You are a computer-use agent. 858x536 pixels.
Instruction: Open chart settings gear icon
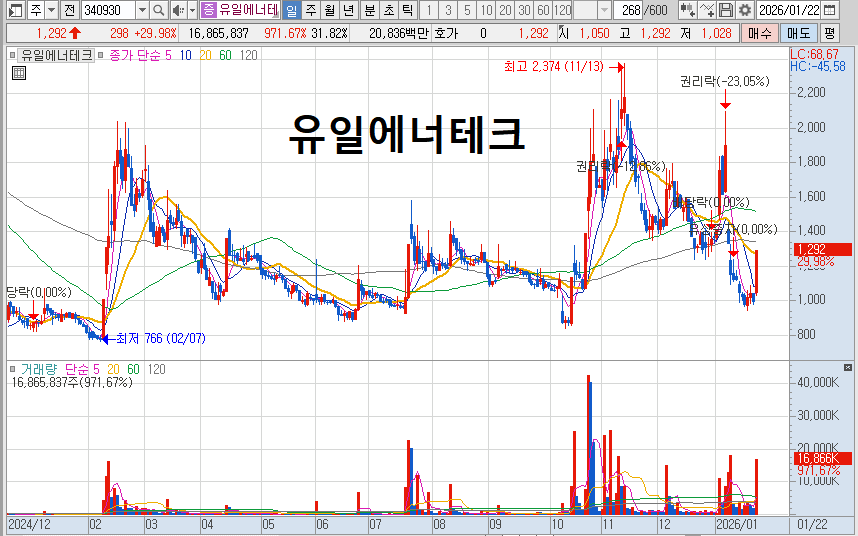(744, 10)
